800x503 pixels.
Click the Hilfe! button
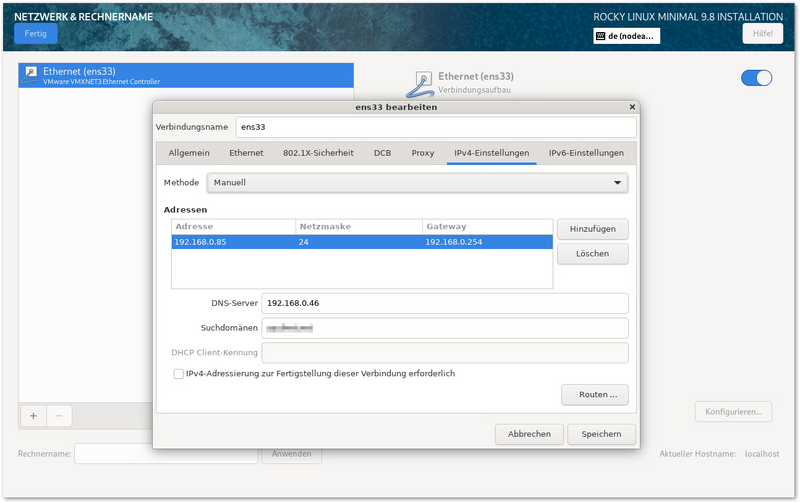(762, 34)
